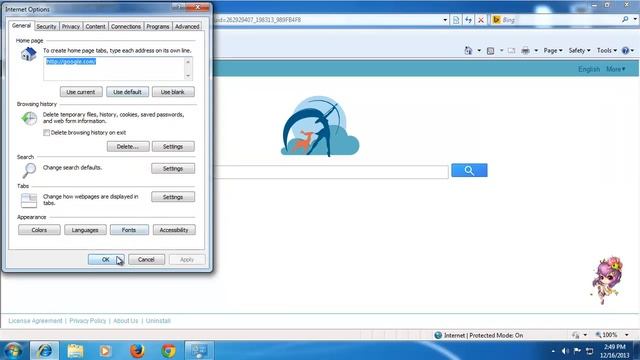This screenshot has width=640, height=360.
Task: Click Cancel in Internet Options
Action: click(146, 260)
